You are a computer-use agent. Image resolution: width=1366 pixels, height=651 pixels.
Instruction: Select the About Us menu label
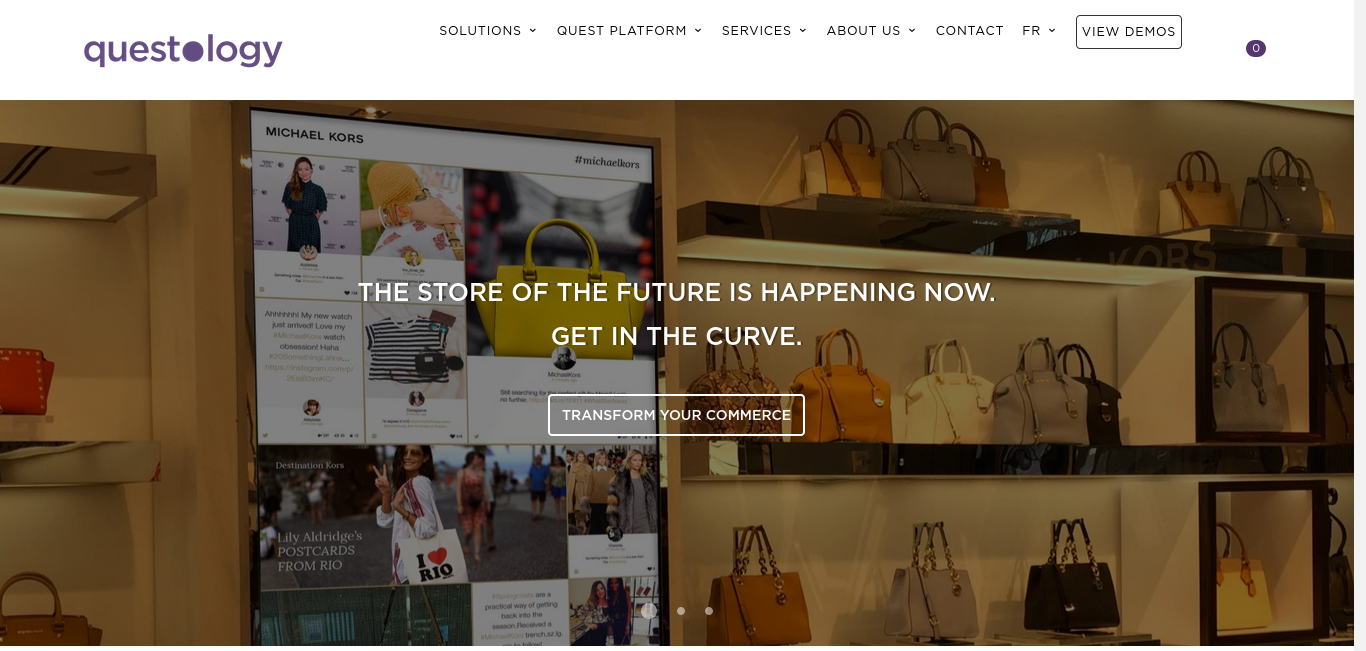(x=864, y=31)
